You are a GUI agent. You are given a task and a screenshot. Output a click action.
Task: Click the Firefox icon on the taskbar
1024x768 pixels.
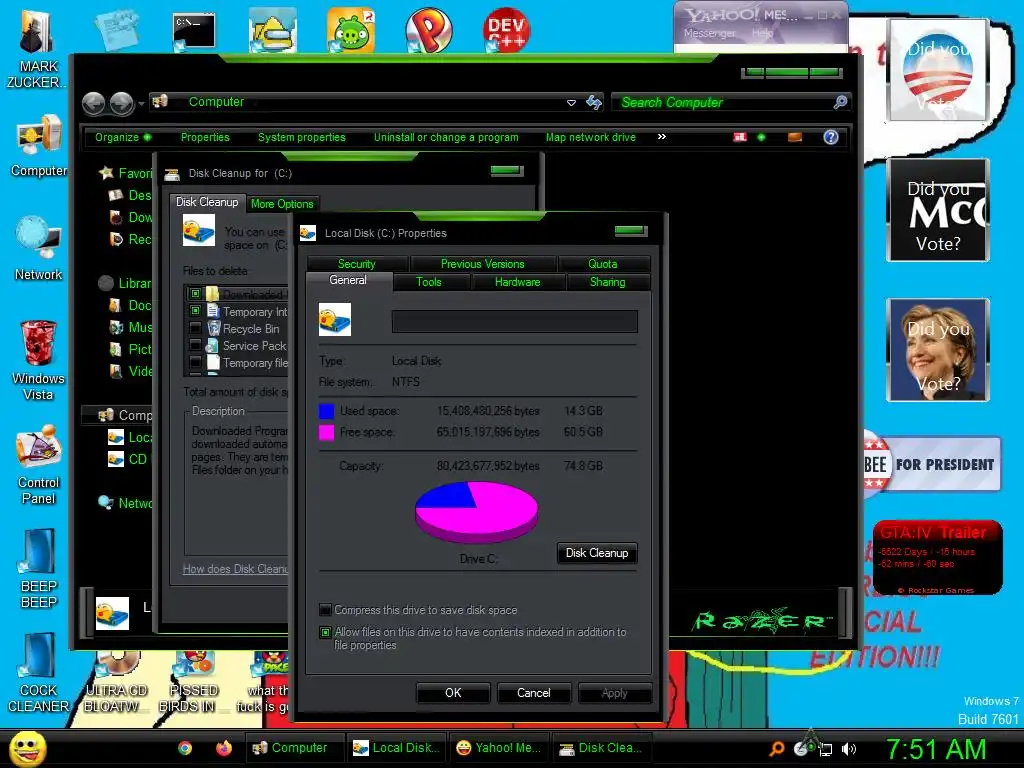click(x=223, y=748)
